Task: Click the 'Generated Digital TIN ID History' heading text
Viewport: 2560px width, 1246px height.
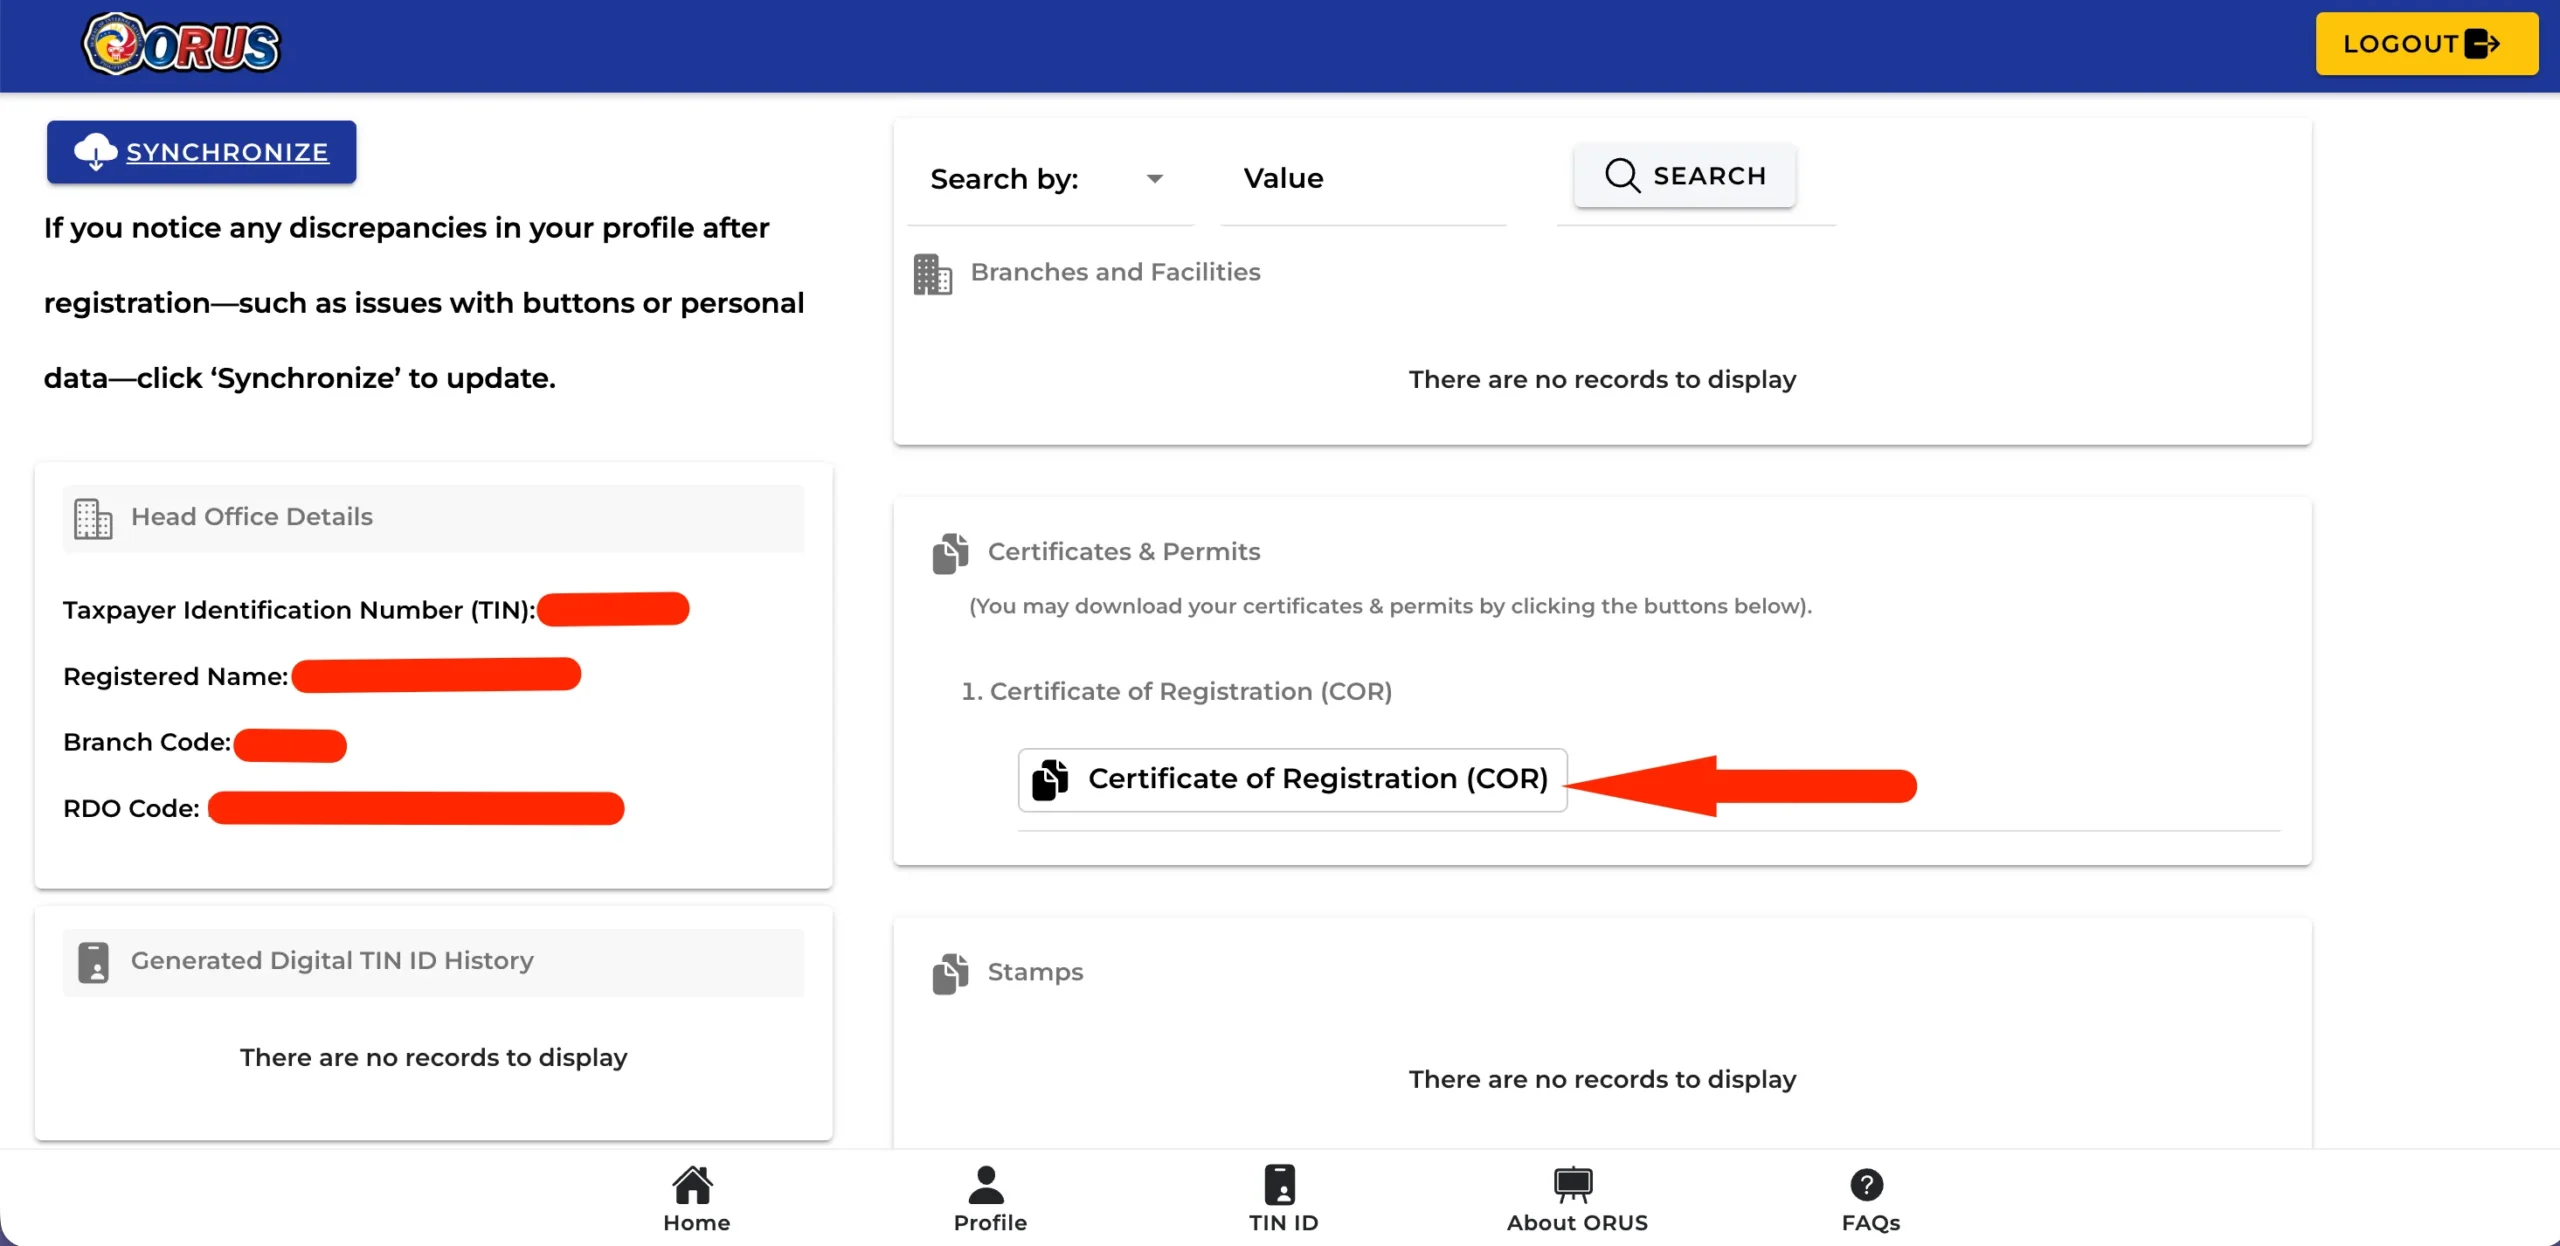Action: (332, 961)
